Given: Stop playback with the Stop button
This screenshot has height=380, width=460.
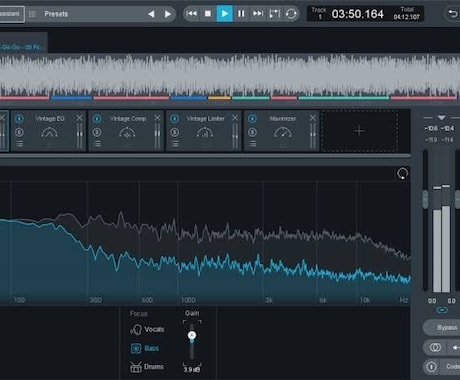Looking at the screenshot, I should tap(208, 14).
